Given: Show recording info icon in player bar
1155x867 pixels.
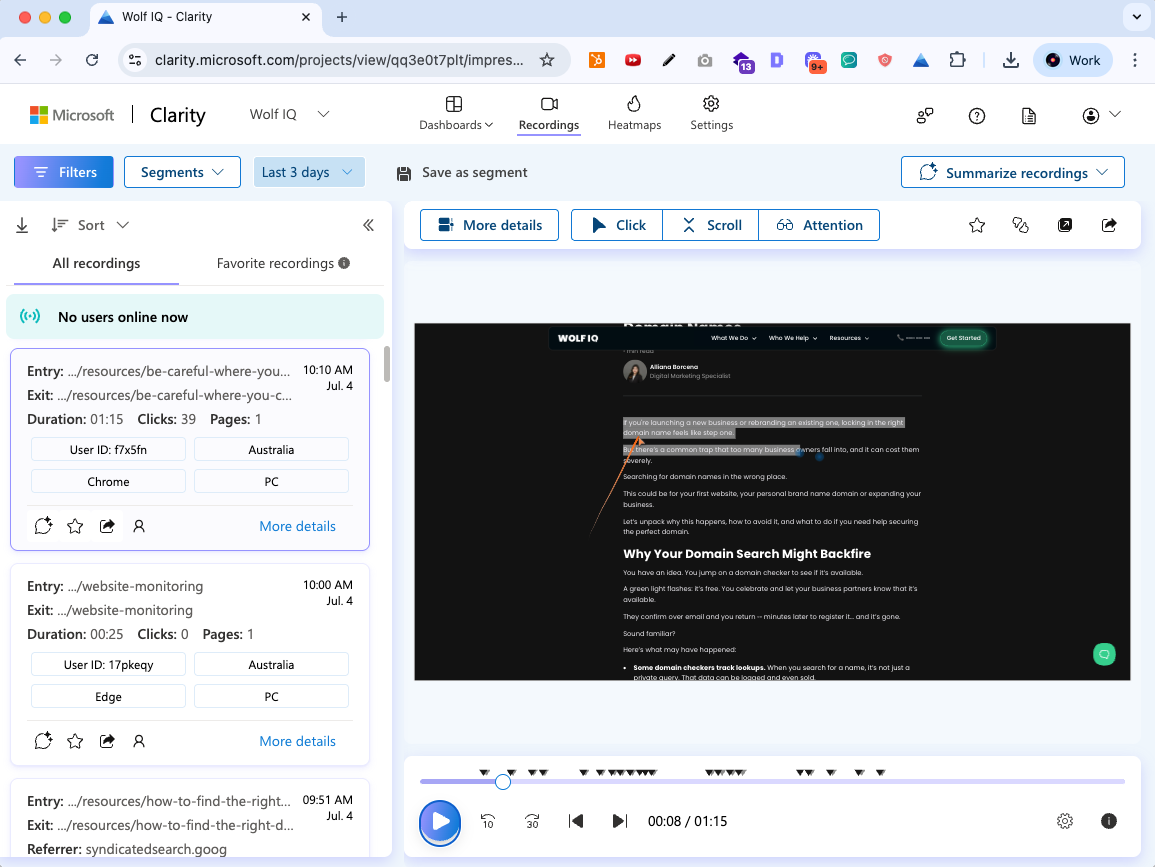Looking at the screenshot, I should [x=1109, y=821].
